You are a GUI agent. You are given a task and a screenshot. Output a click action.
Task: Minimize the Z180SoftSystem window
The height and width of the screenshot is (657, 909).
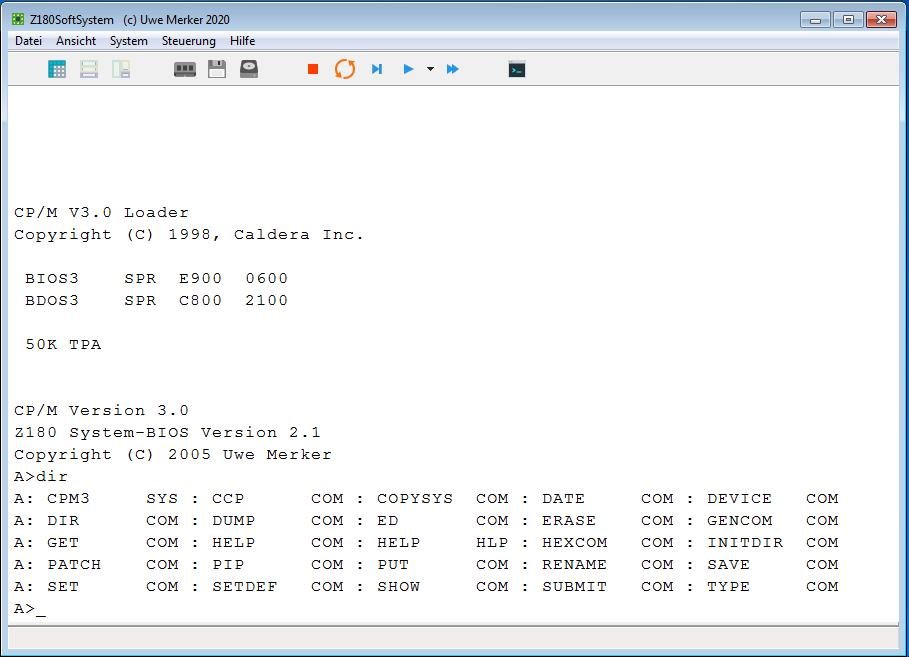click(816, 20)
